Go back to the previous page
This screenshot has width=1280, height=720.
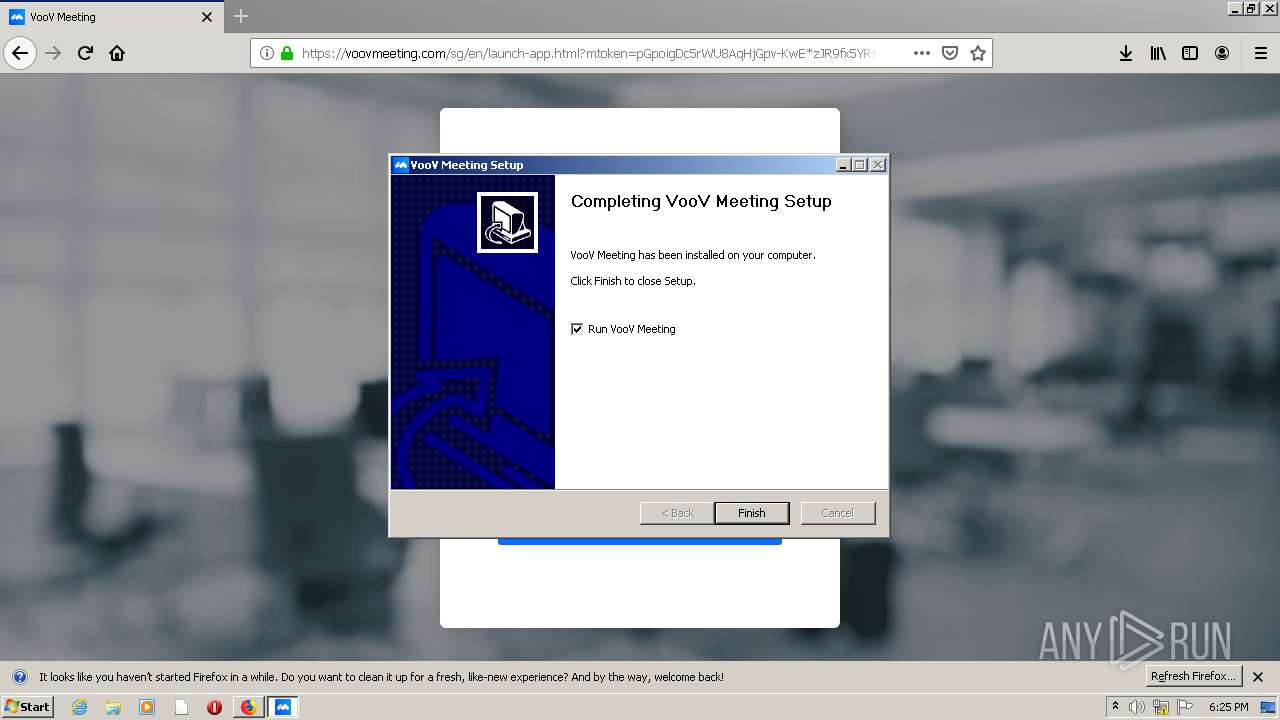[20, 53]
